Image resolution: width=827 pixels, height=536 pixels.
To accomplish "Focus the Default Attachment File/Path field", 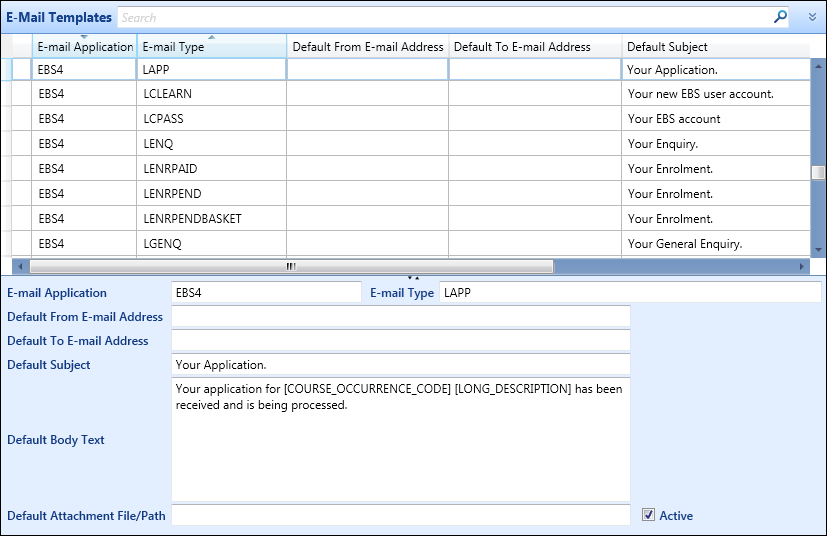I will tap(401, 515).
